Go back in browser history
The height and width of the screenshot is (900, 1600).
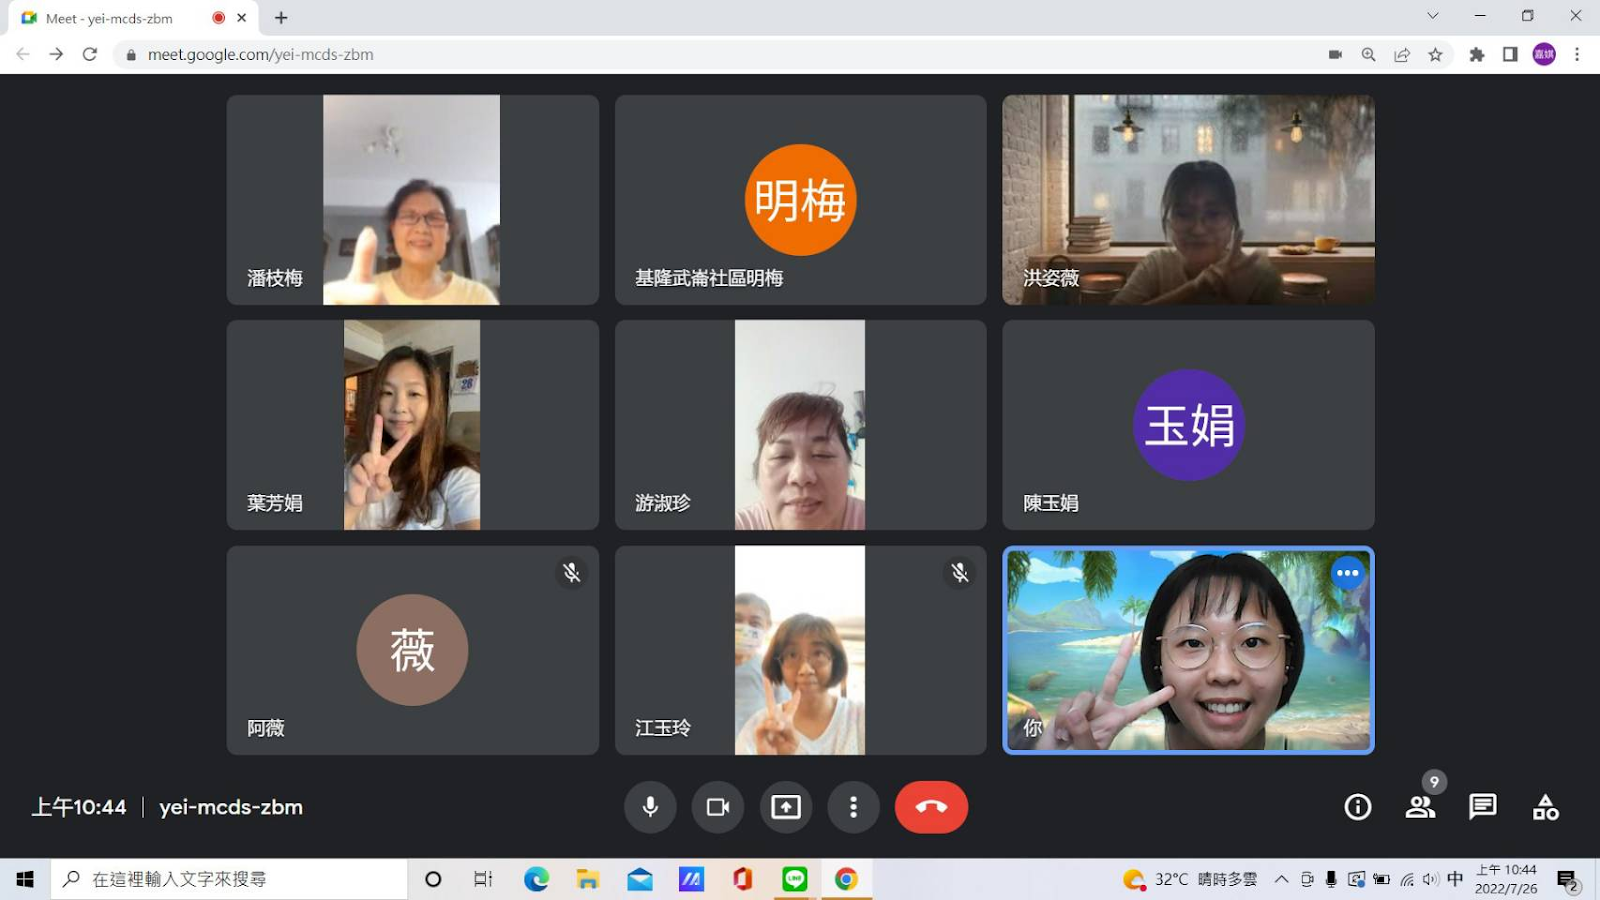click(x=23, y=55)
